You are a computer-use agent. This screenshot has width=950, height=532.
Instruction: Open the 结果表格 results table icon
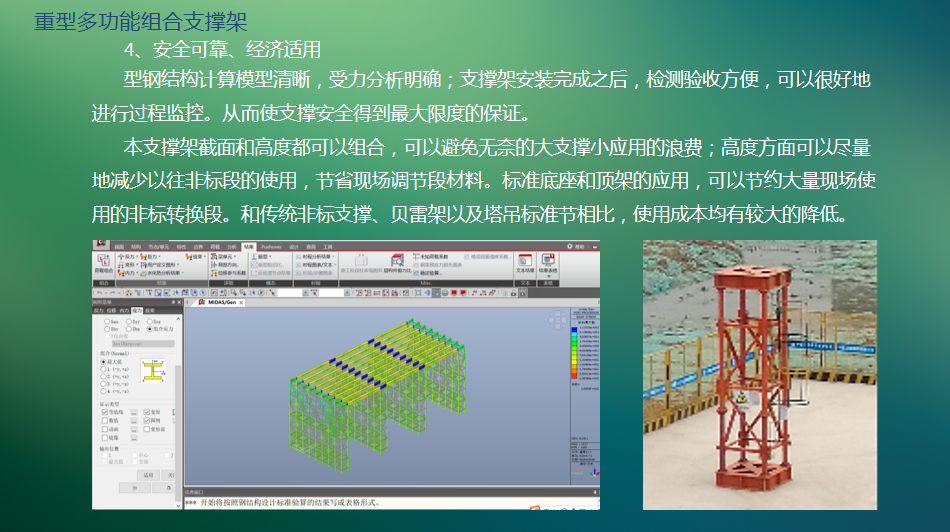tap(548, 265)
